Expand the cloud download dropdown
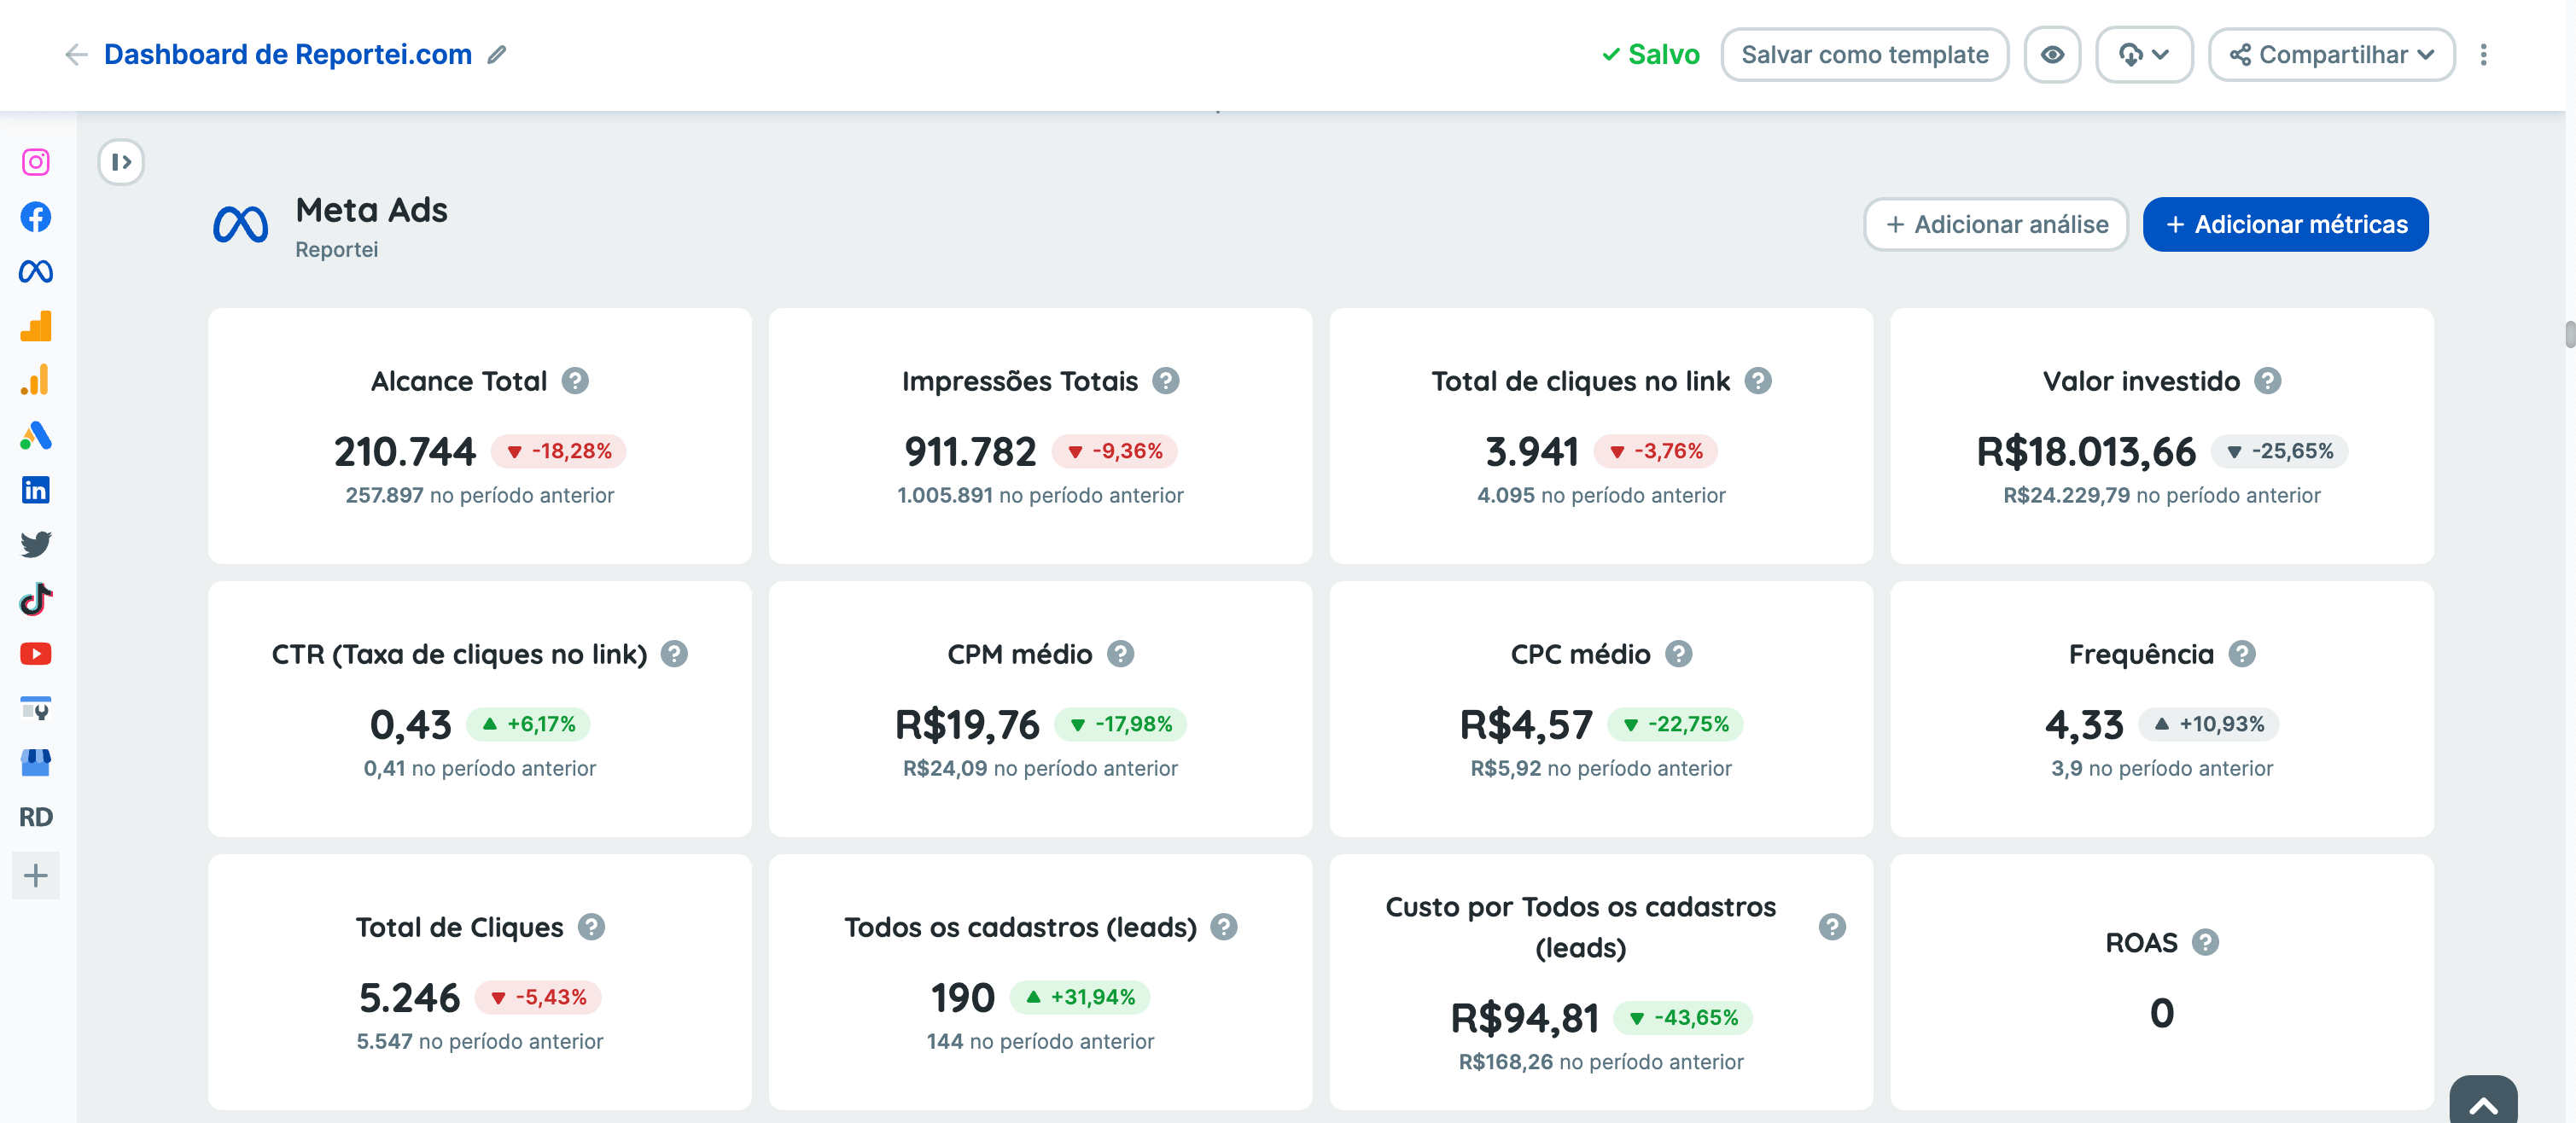Viewport: 2576px width, 1123px height. pos(2144,55)
